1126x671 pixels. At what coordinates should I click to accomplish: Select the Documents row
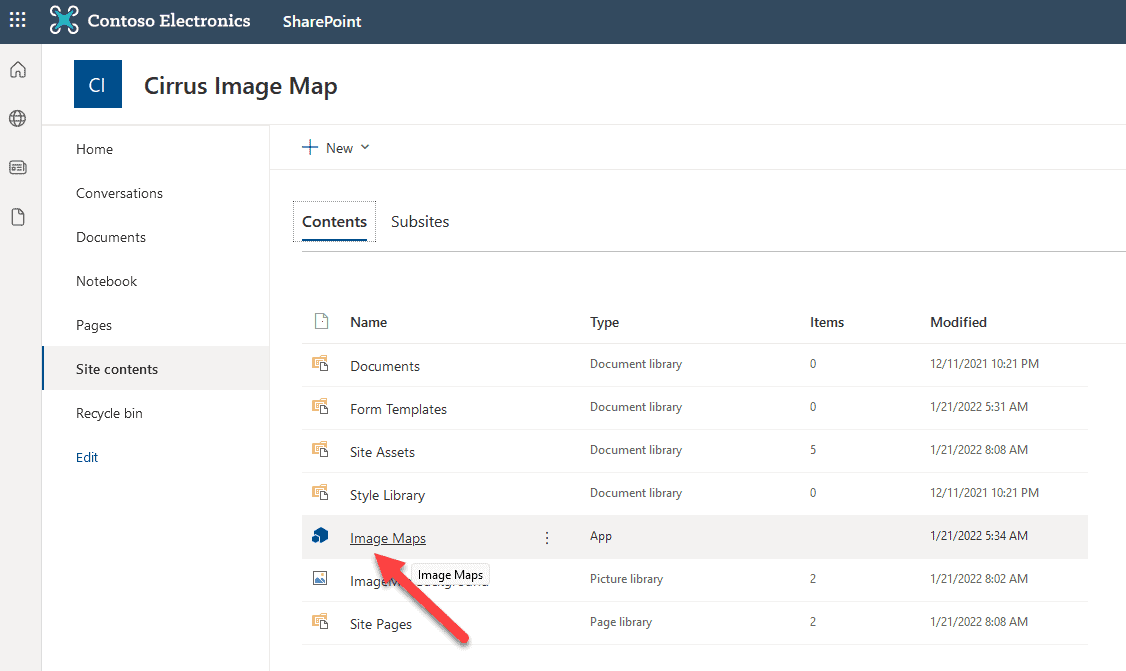[x=385, y=366]
